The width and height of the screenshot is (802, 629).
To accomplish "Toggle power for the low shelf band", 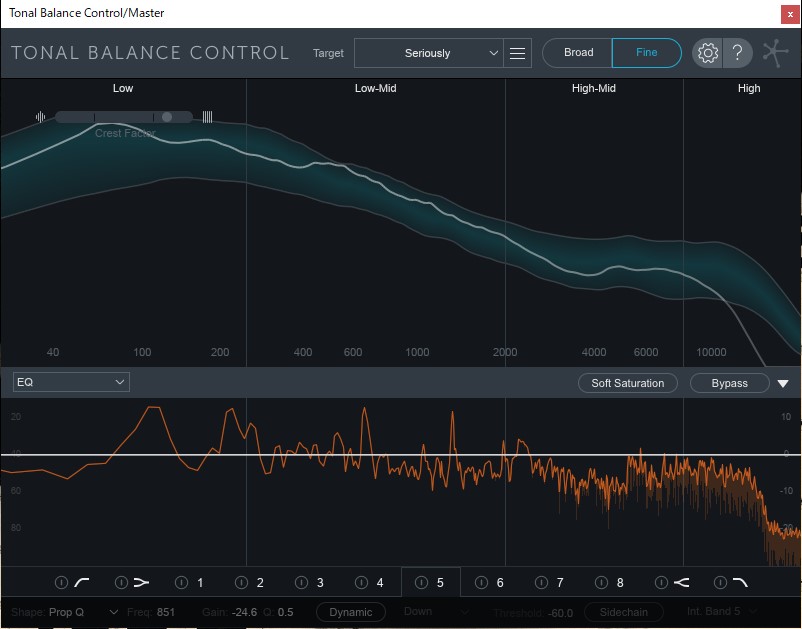I will coord(121,582).
